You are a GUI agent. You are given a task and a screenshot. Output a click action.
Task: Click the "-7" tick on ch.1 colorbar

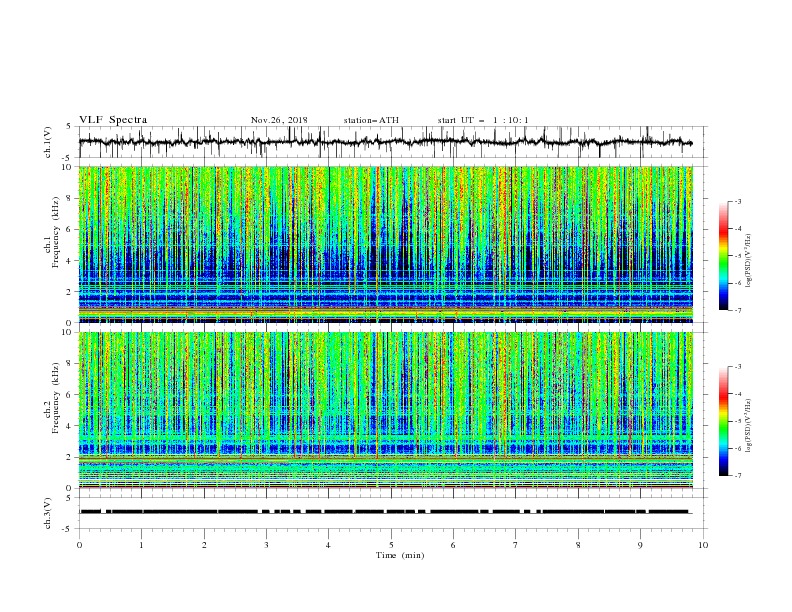click(x=737, y=310)
